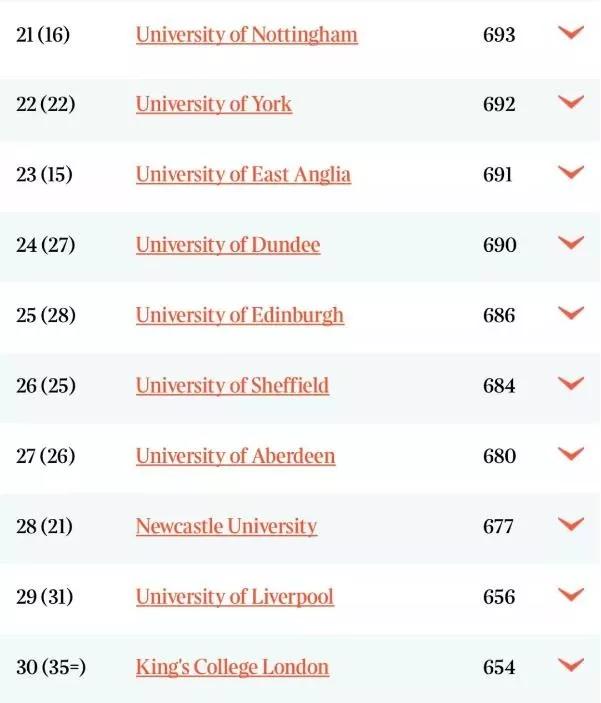
Task: Click the chevron beside University of Dundee
Action: coord(570,243)
